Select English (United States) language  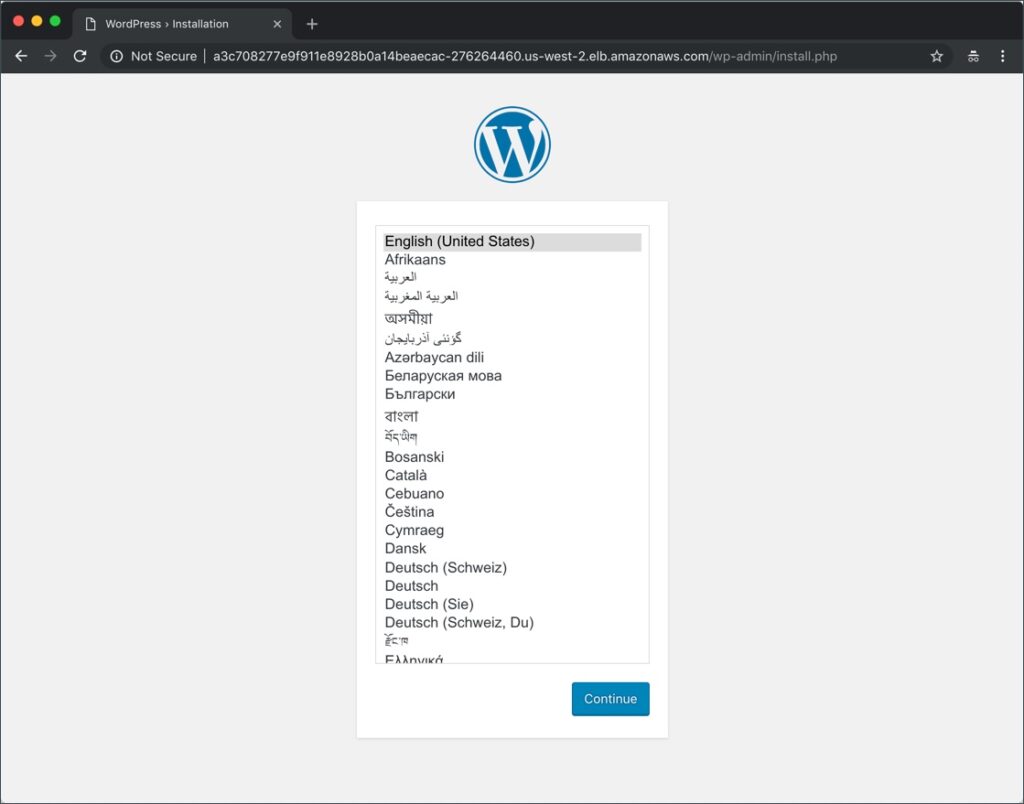tap(460, 241)
